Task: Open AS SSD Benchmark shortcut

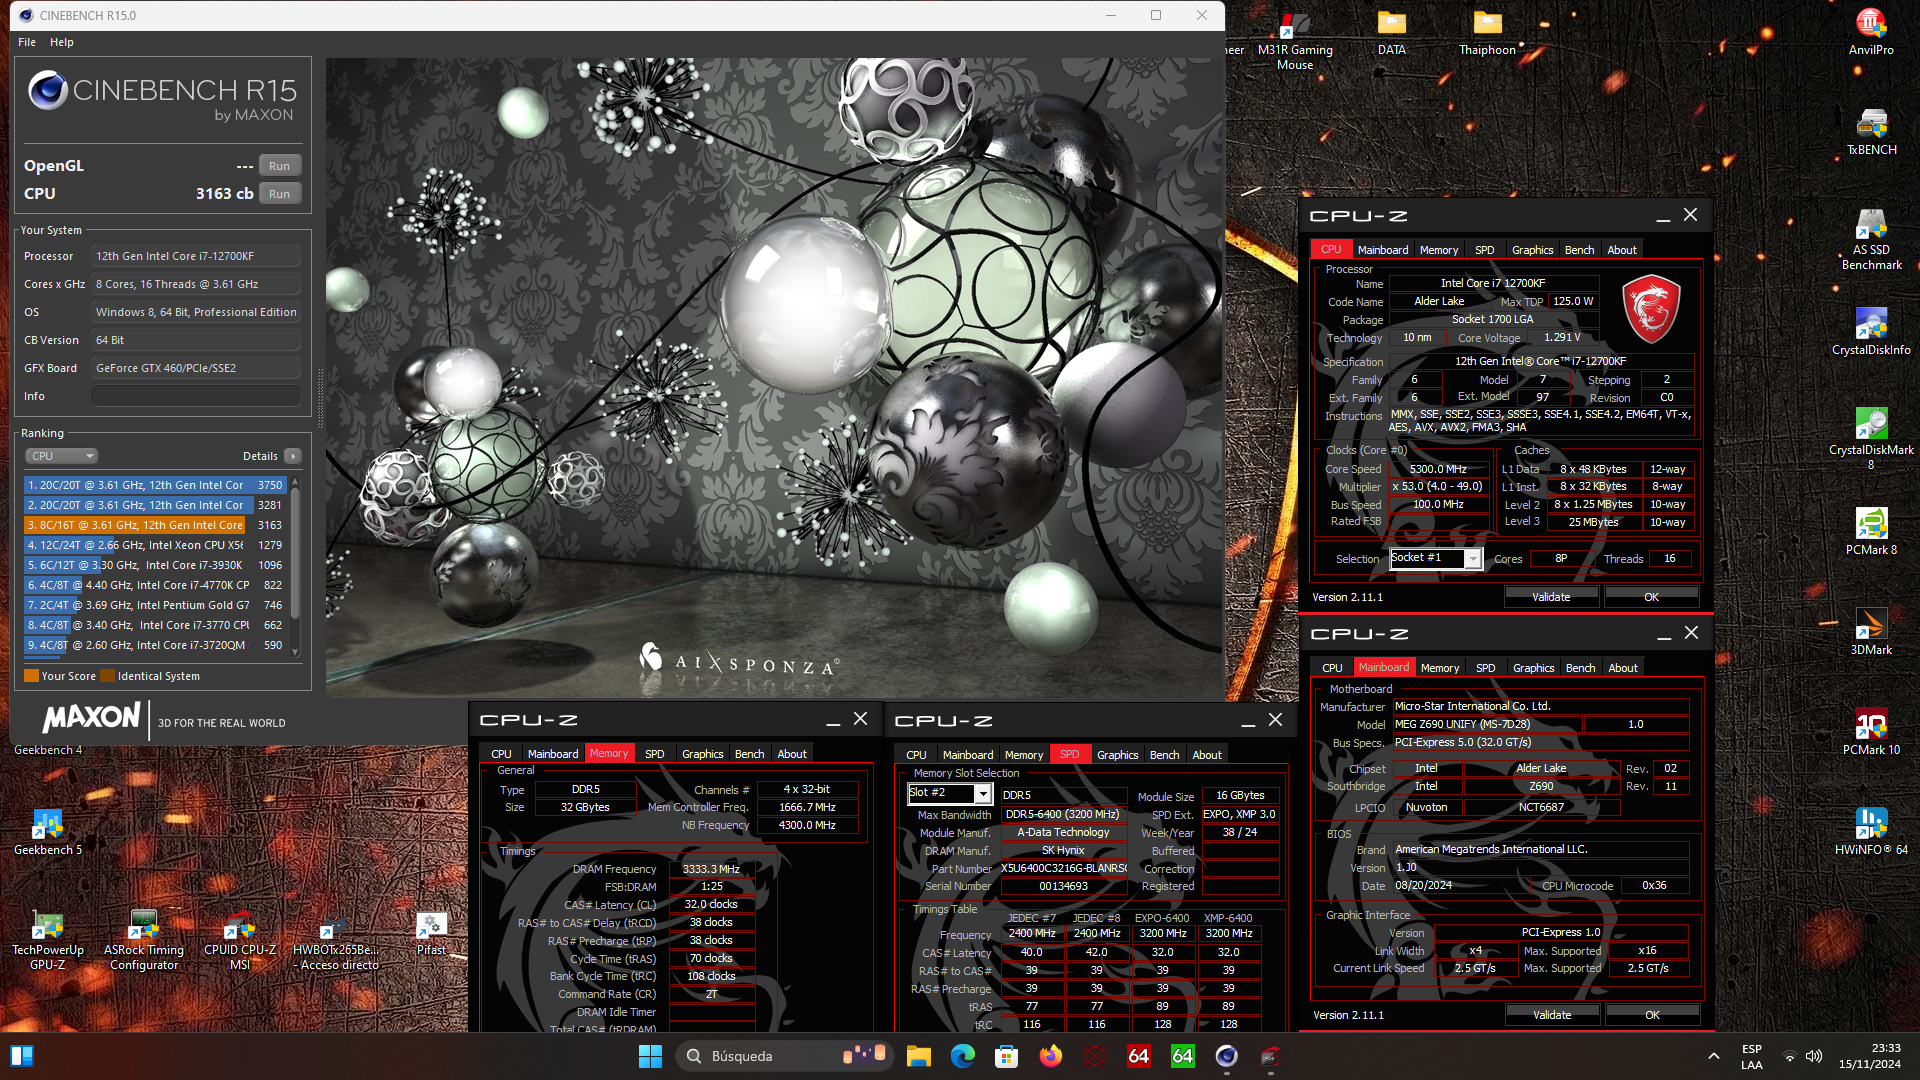Action: click(x=1871, y=239)
